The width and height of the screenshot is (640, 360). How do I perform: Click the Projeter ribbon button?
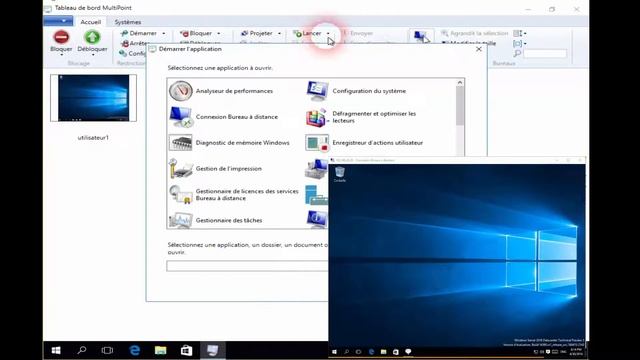click(257, 33)
